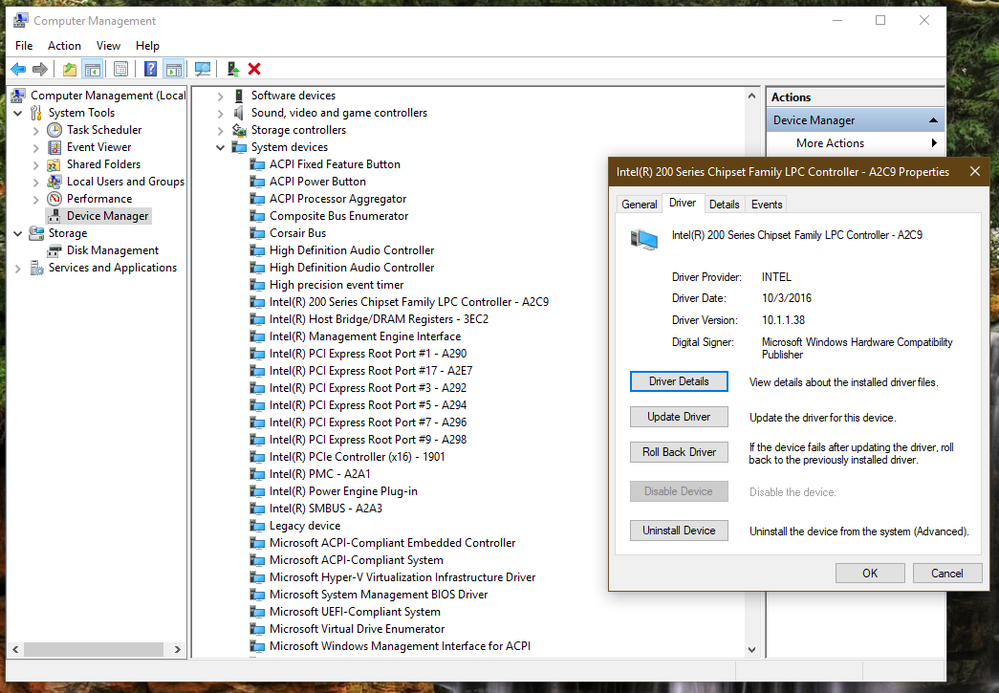Open the Action menu

[64, 46]
